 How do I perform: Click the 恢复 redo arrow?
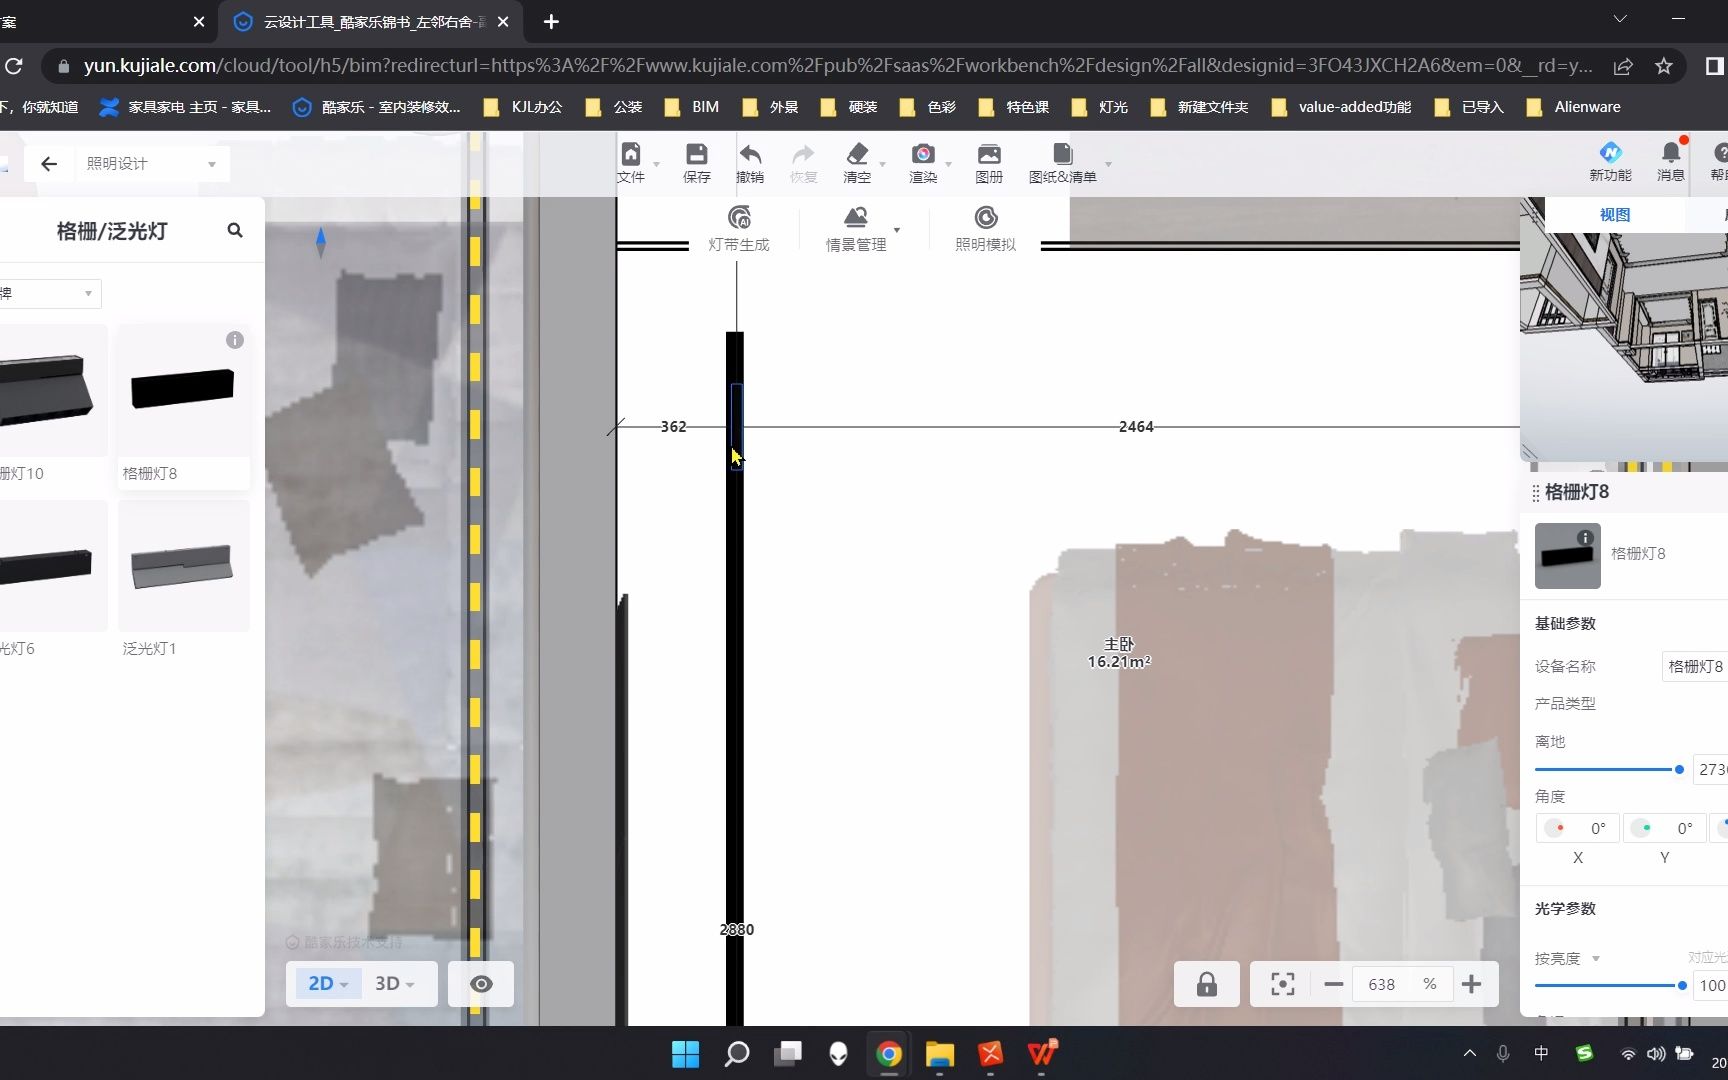803,154
